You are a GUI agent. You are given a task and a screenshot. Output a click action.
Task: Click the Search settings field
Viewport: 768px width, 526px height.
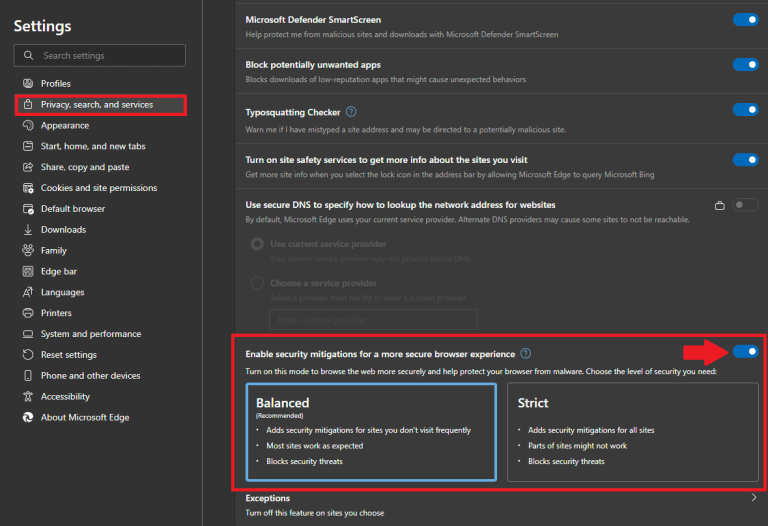coord(100,55)
